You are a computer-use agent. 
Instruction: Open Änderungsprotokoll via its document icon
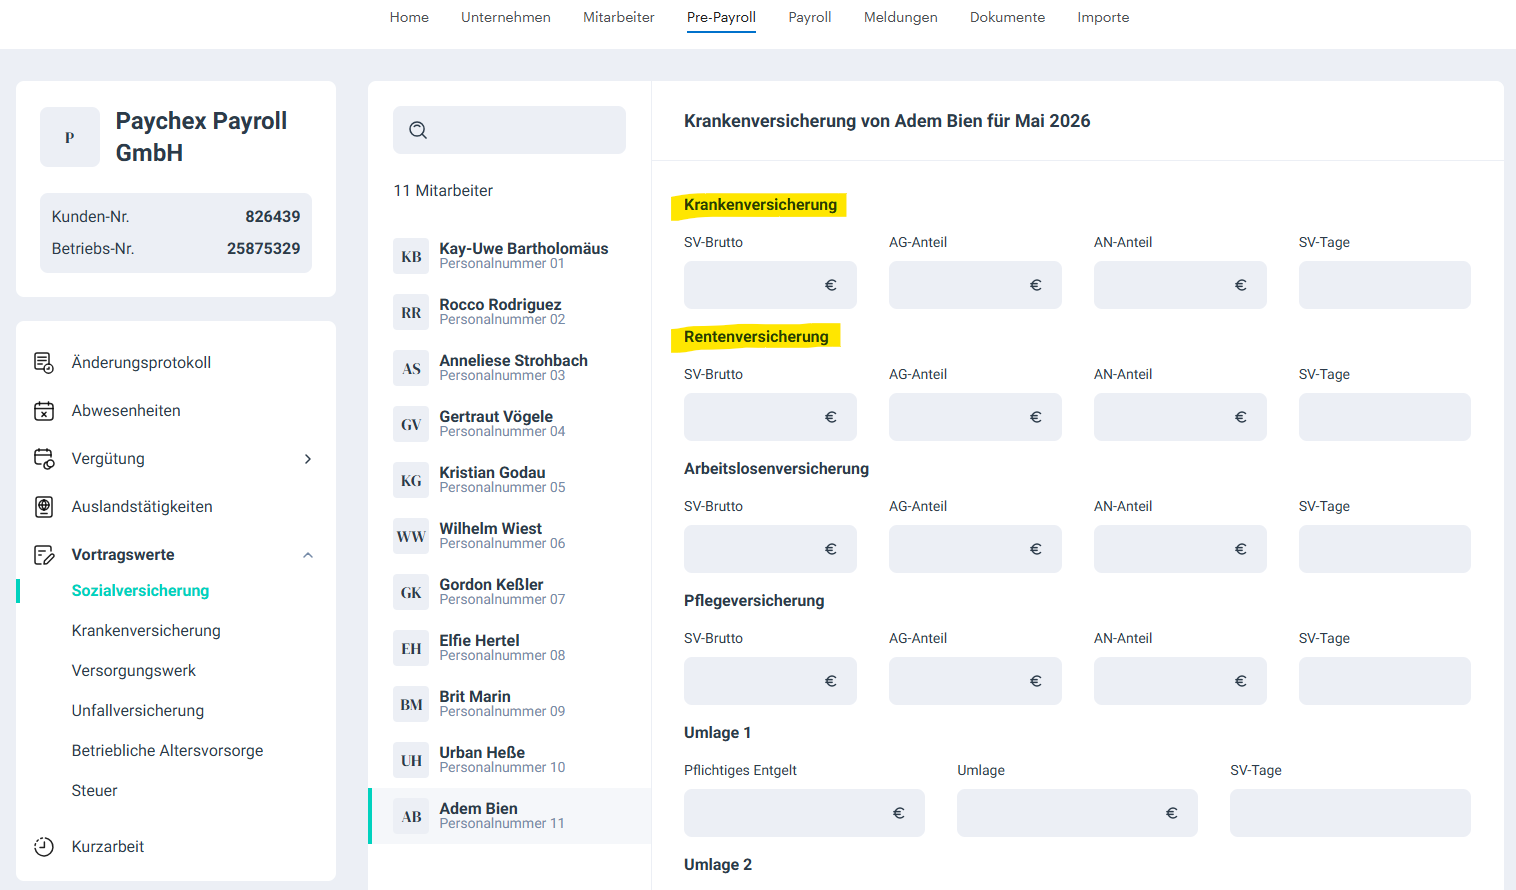[x=44, y=362]
